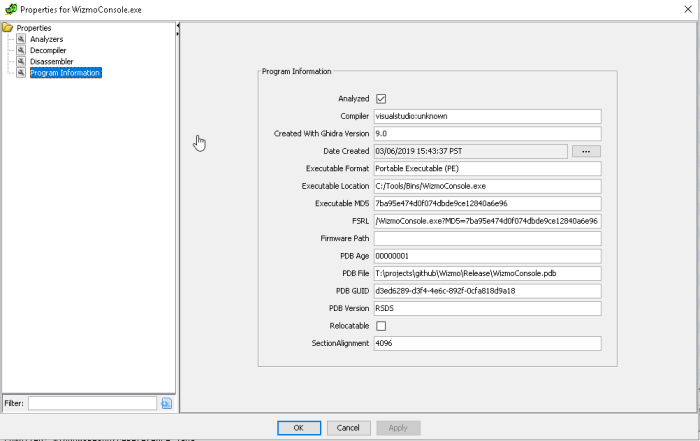Select the Properties root node
700x441 pixels.
point(33,28)
